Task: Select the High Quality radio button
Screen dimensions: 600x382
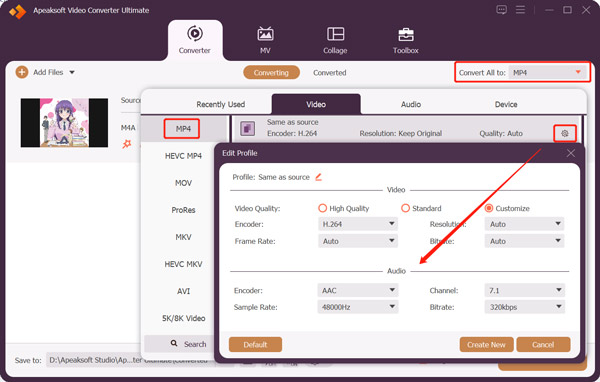Action: click(x=323, y=208)
